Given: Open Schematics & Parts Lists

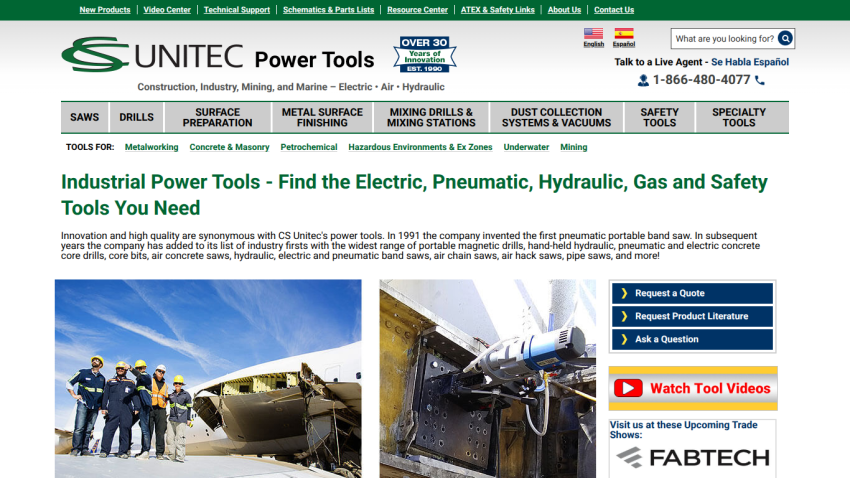Looking at the screenshot, I should [329, 10].
